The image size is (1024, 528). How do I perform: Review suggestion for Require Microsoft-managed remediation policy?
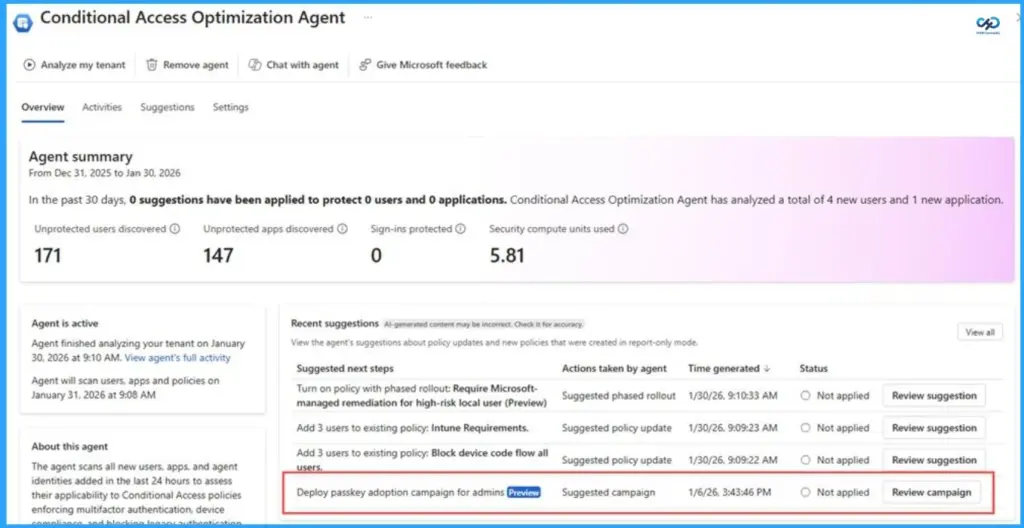click(934, 395)
